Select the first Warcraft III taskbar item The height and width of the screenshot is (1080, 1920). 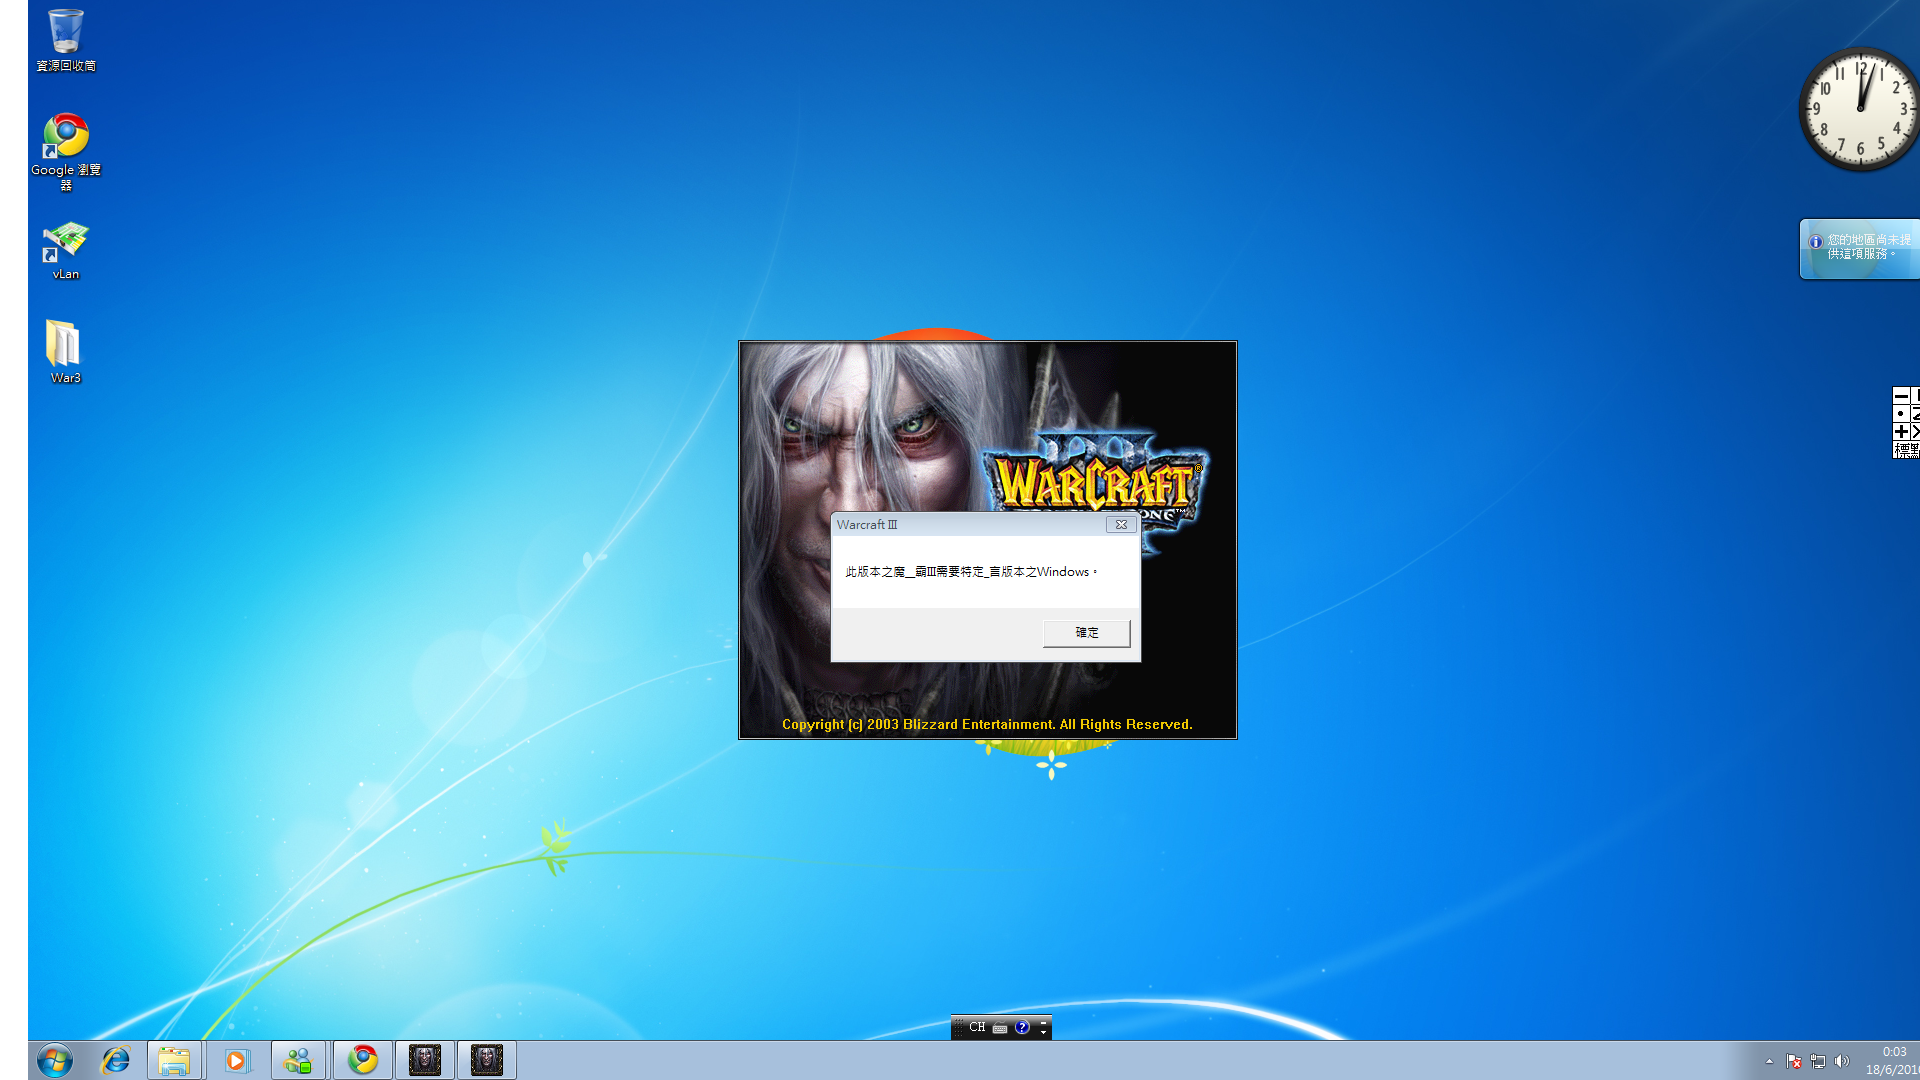[x=424, y=1060]
